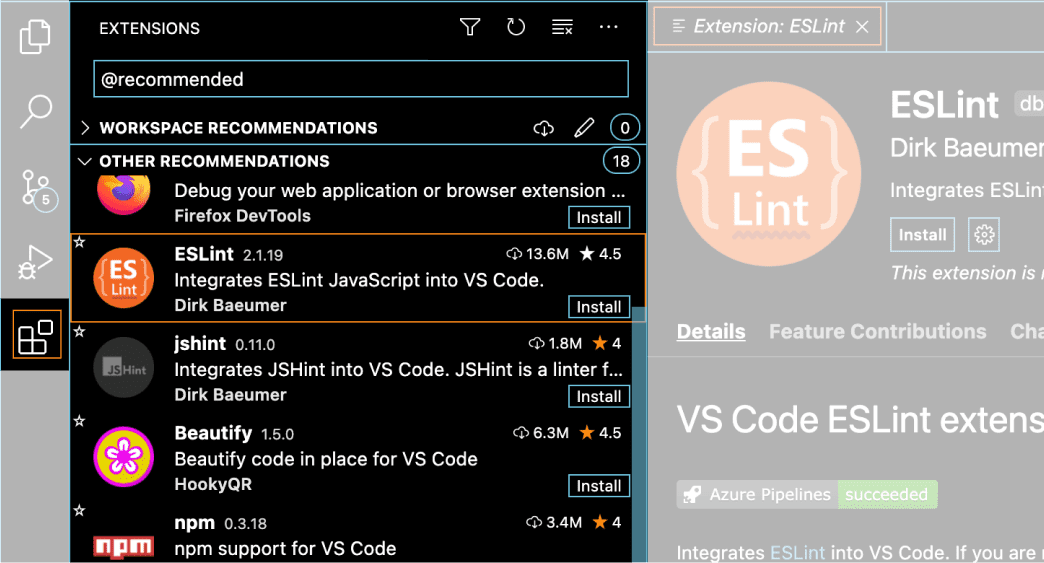Click 'Beautify code in place for VS Code'
The width and height of the screenshot is (1044, 563).
(326, 459)
